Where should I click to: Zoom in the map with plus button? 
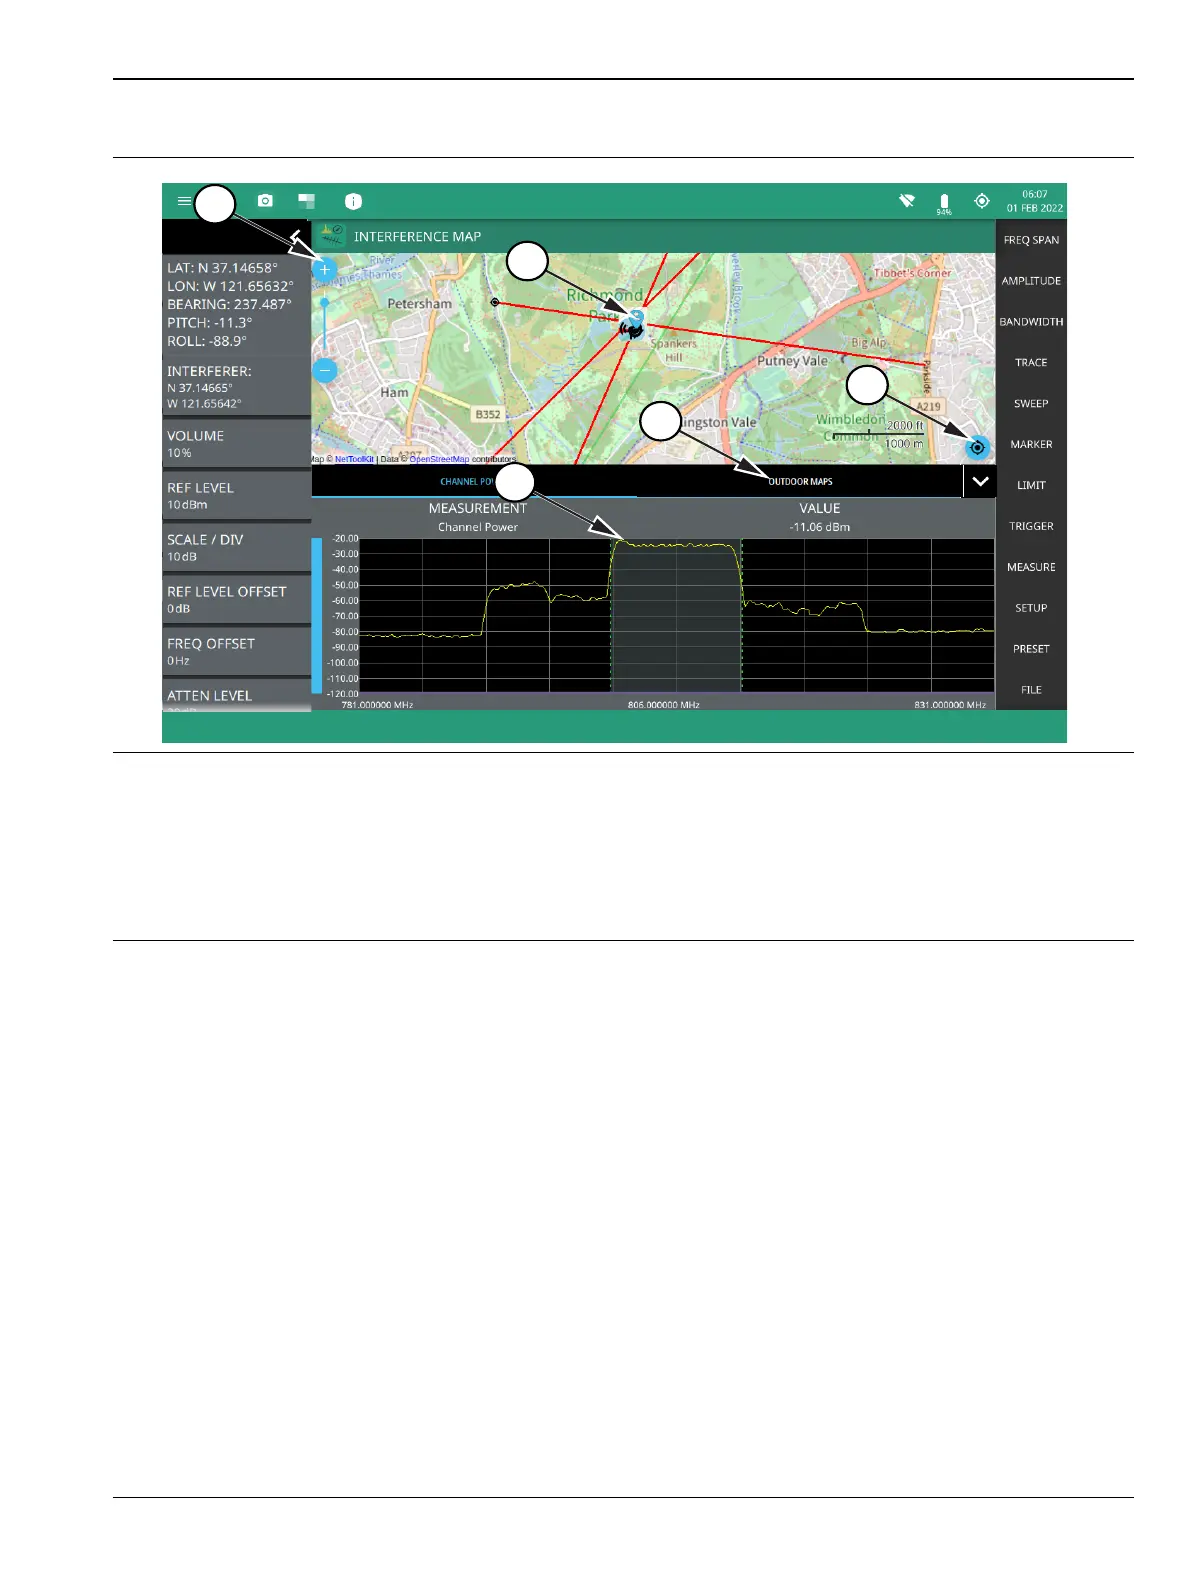coord(325,269)
